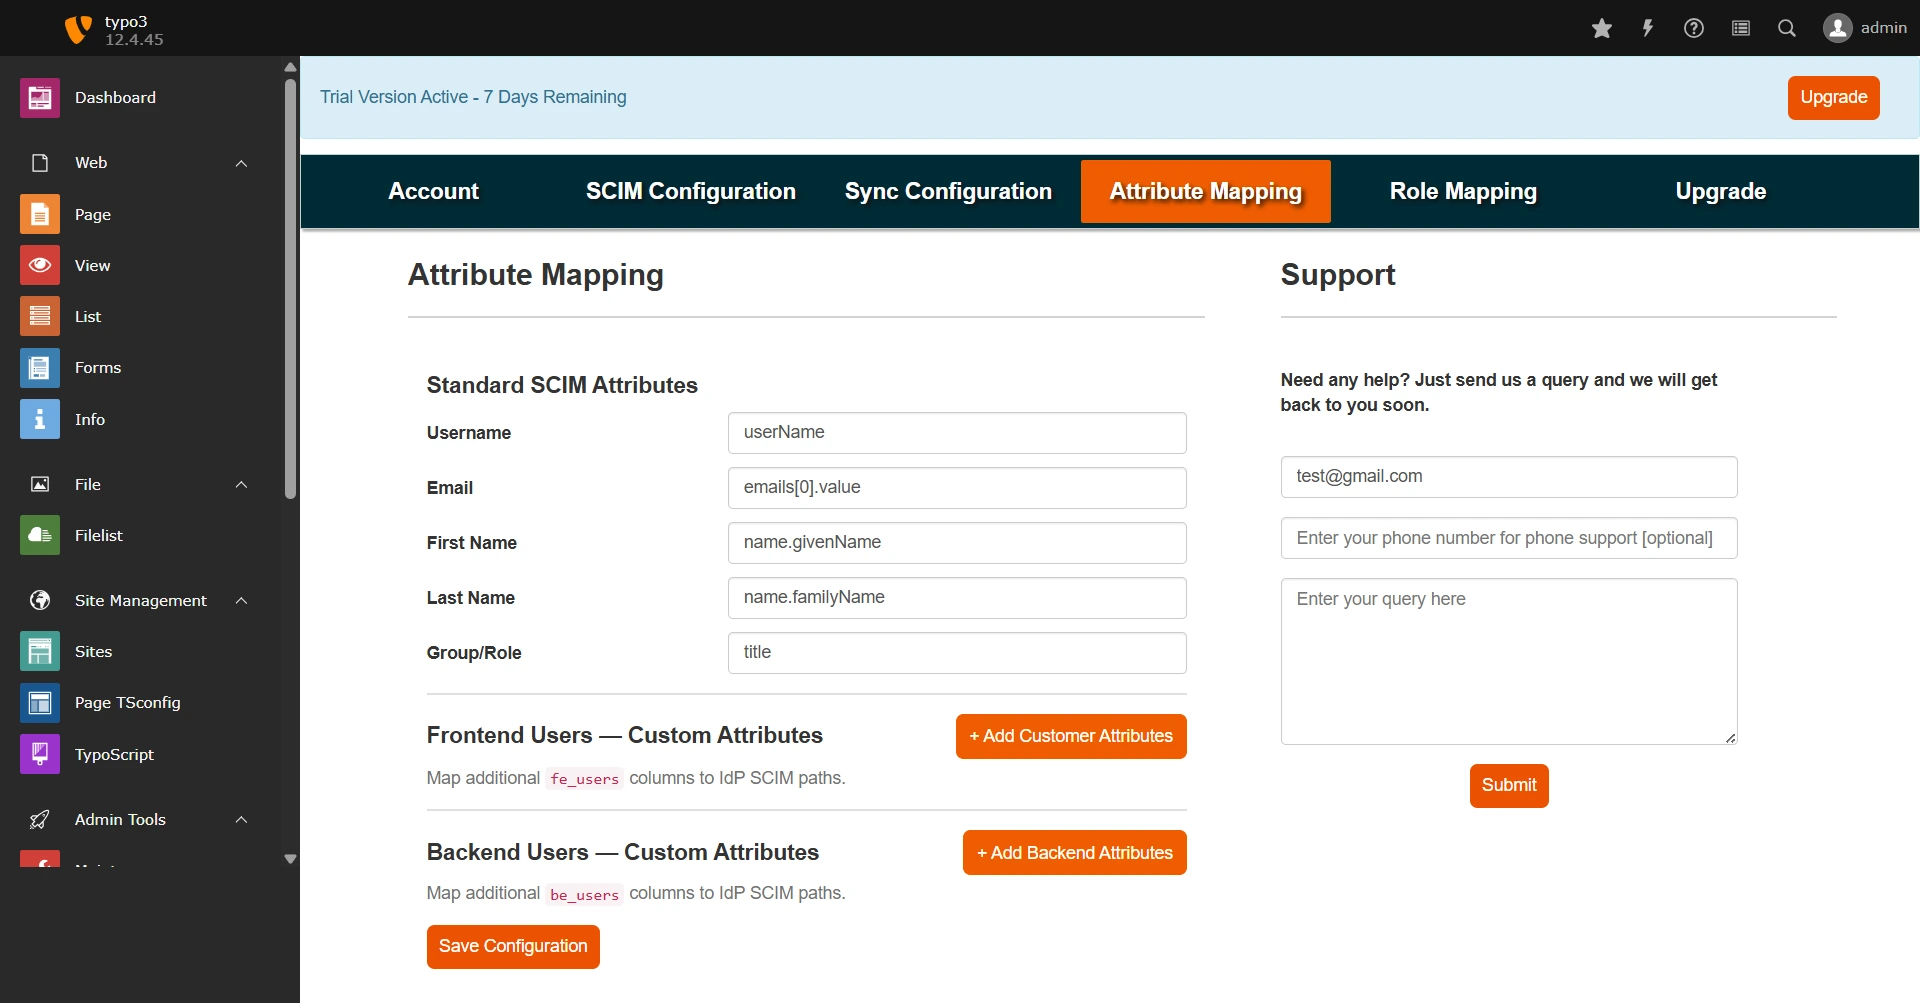Switch to the SCIM Configuration tab
Image resolution: width=1920 pixels, height=1003 pixels.
point(691,192)
